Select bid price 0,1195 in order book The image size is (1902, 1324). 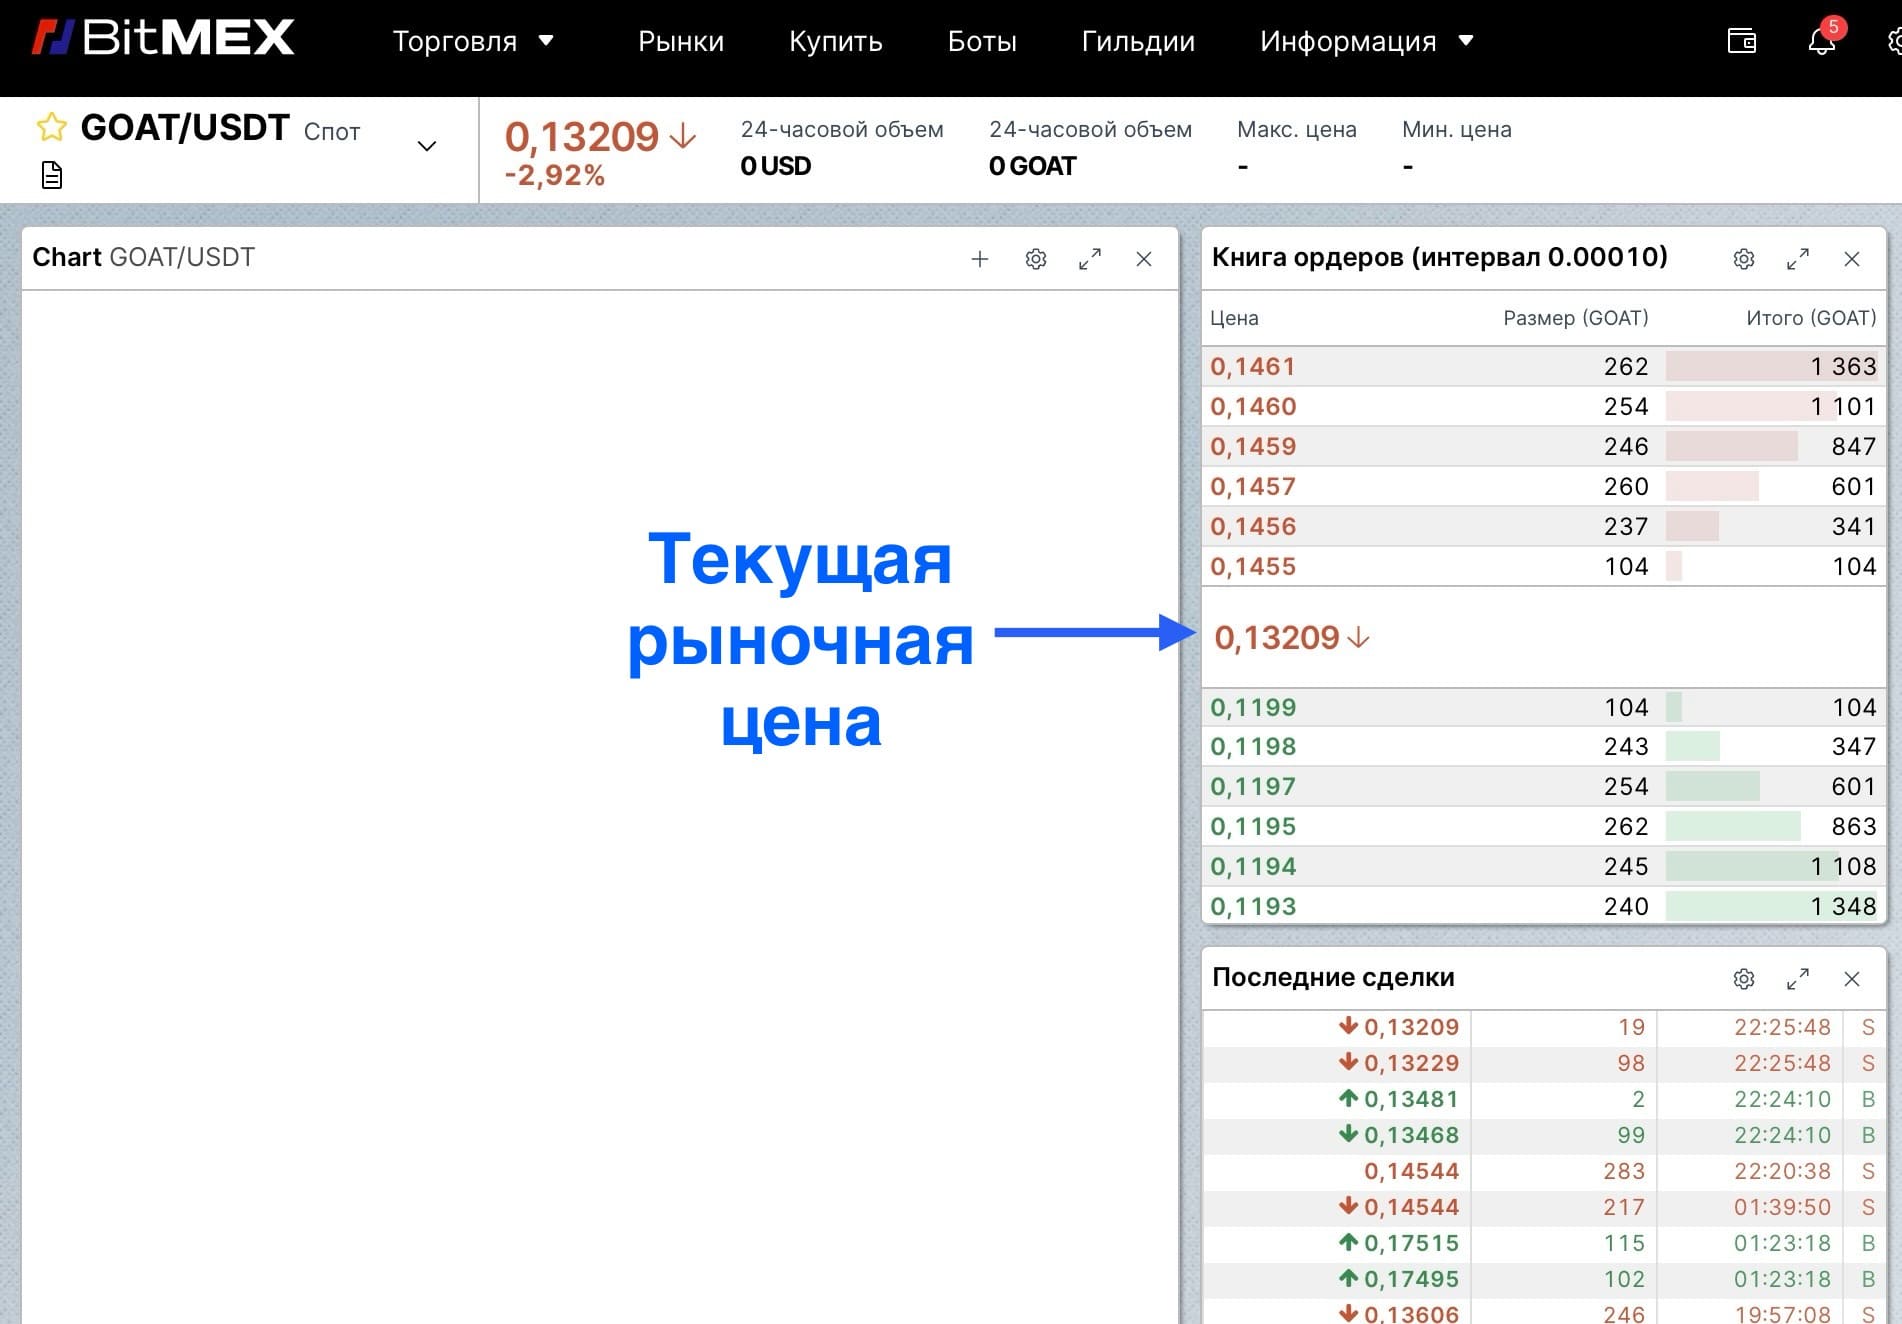click(1253, 827)
